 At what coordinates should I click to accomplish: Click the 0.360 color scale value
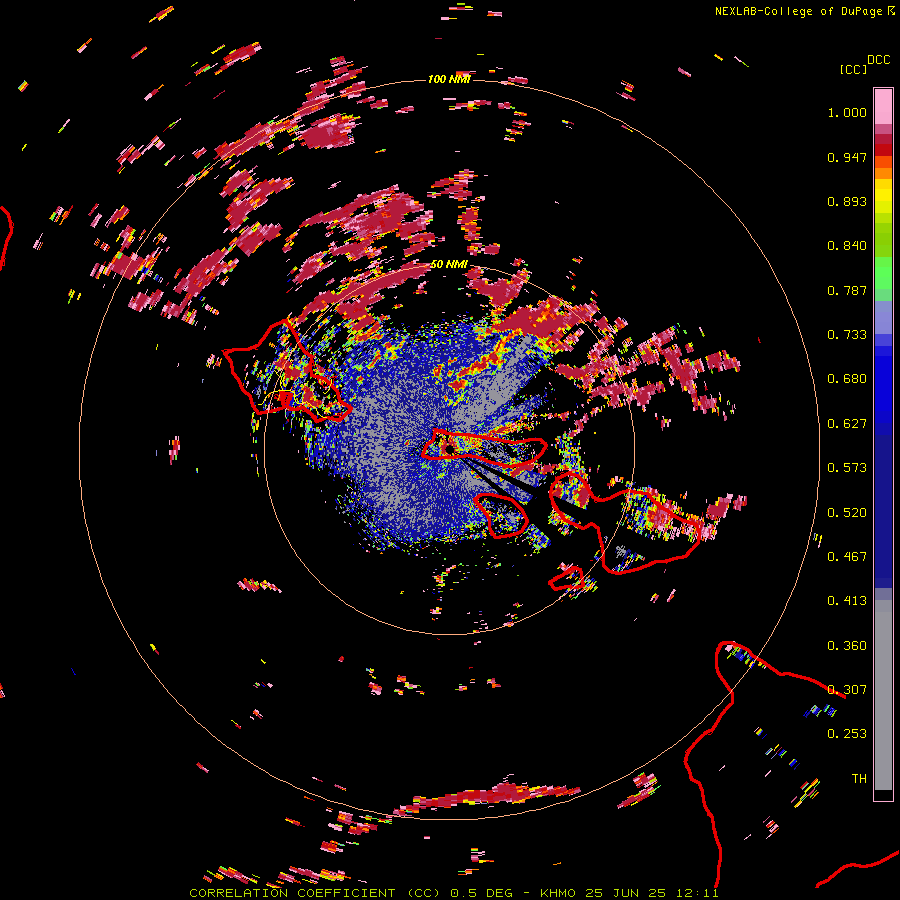tap(847, 646)
